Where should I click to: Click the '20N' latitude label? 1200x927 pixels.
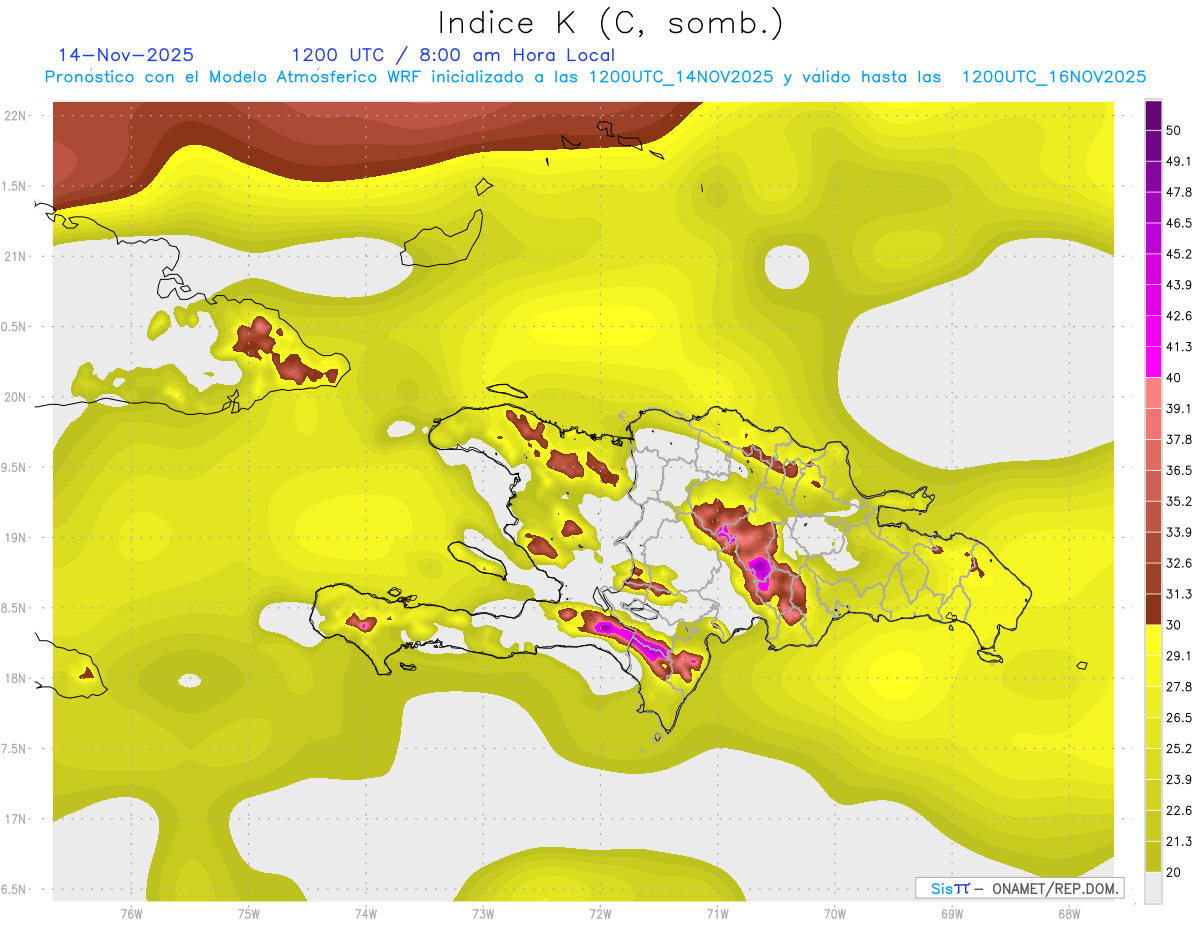(17, 398)
